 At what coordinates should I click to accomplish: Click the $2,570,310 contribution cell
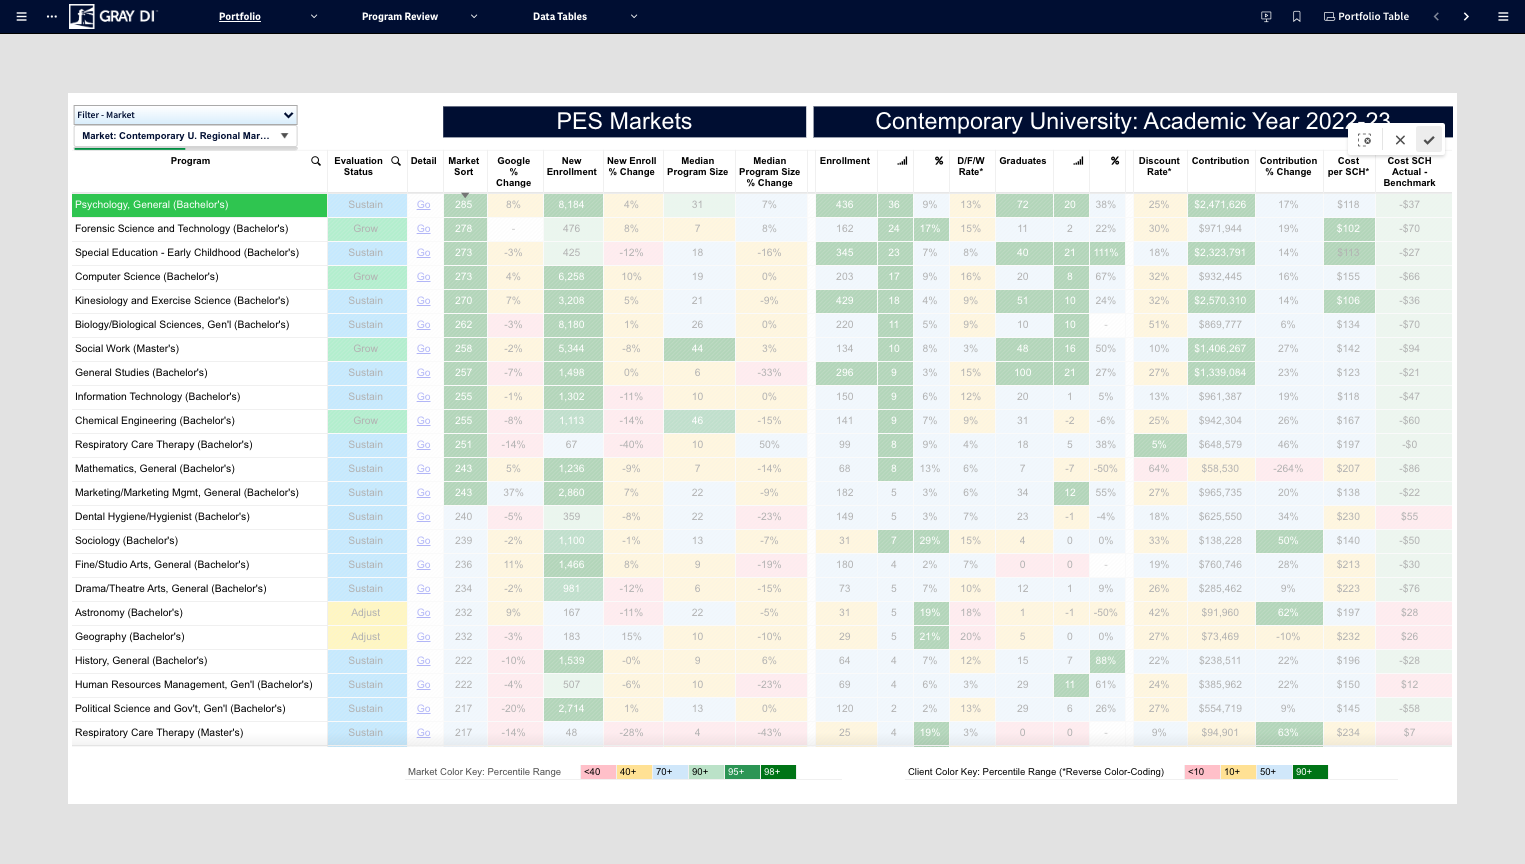(x=1220, y=301)
